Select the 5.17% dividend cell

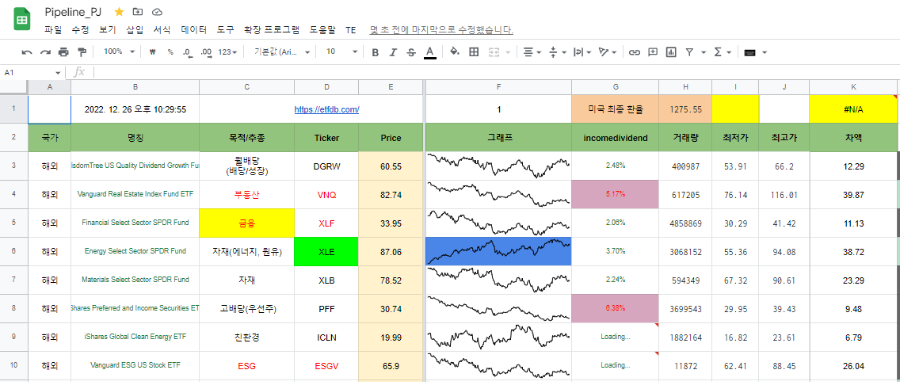[x=615, y=194]
